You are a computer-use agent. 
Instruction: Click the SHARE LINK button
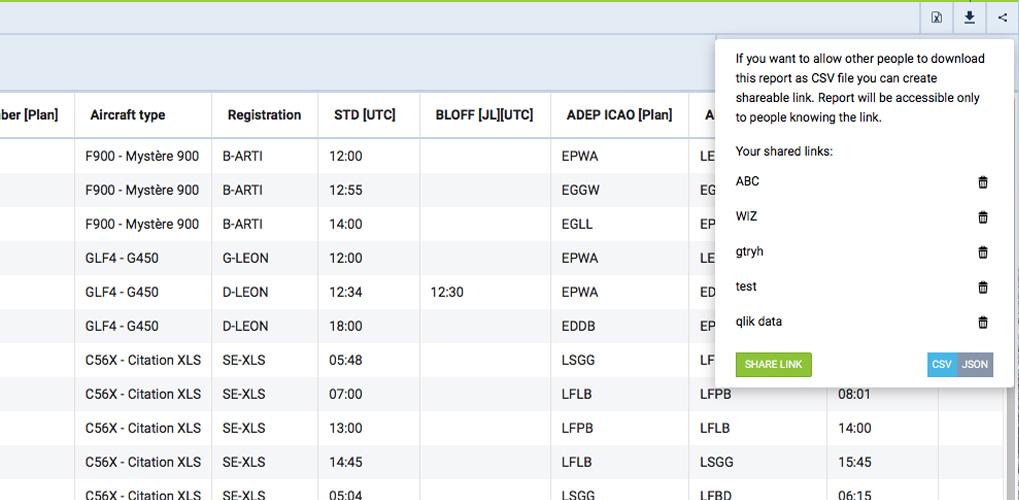click(773, 365)
